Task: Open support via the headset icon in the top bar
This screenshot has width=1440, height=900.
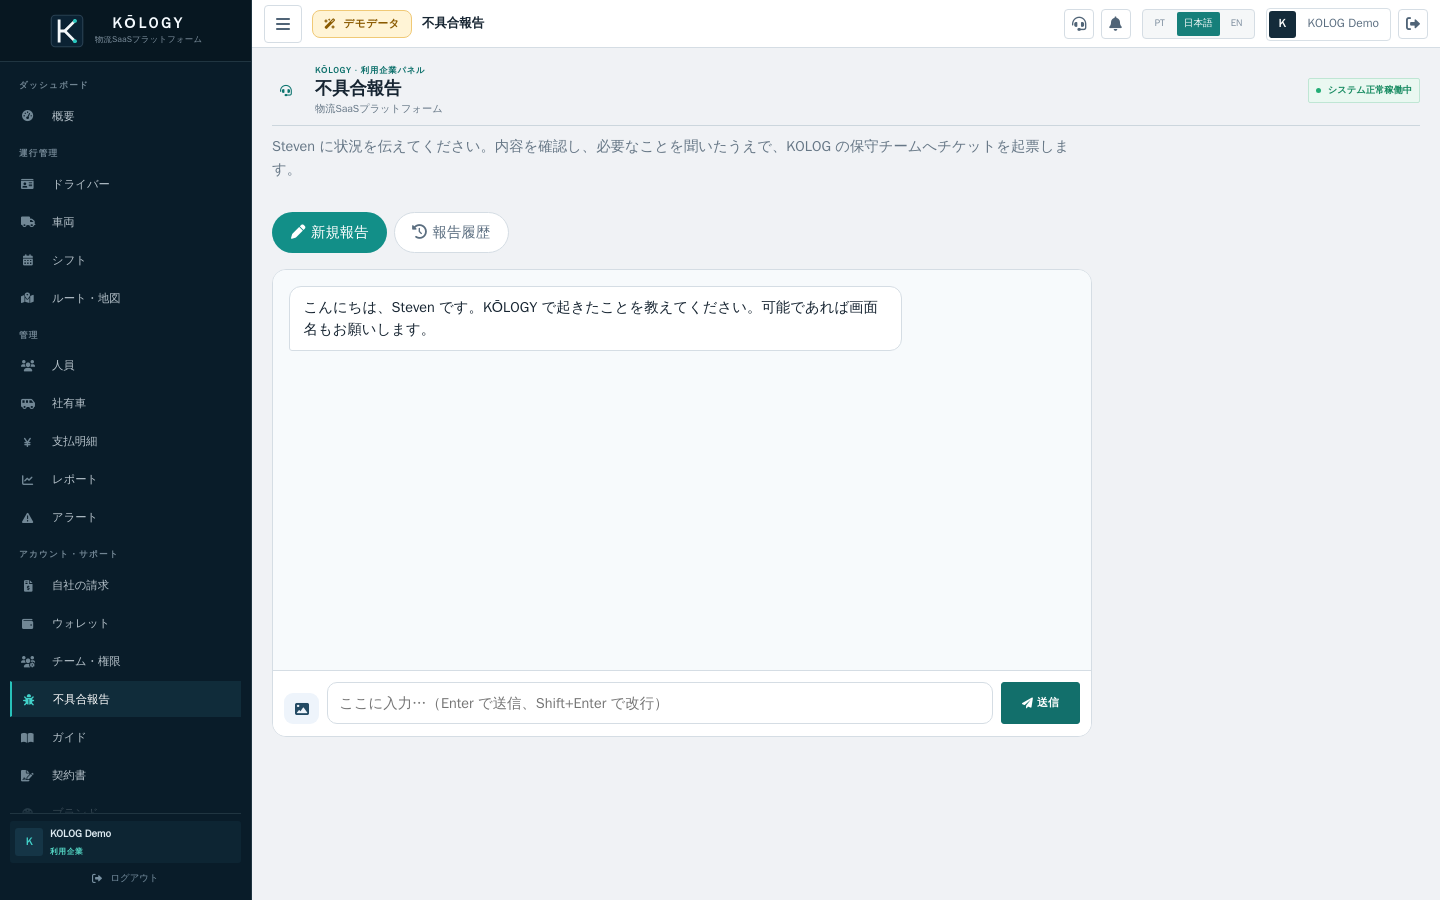Action: 1079,24
